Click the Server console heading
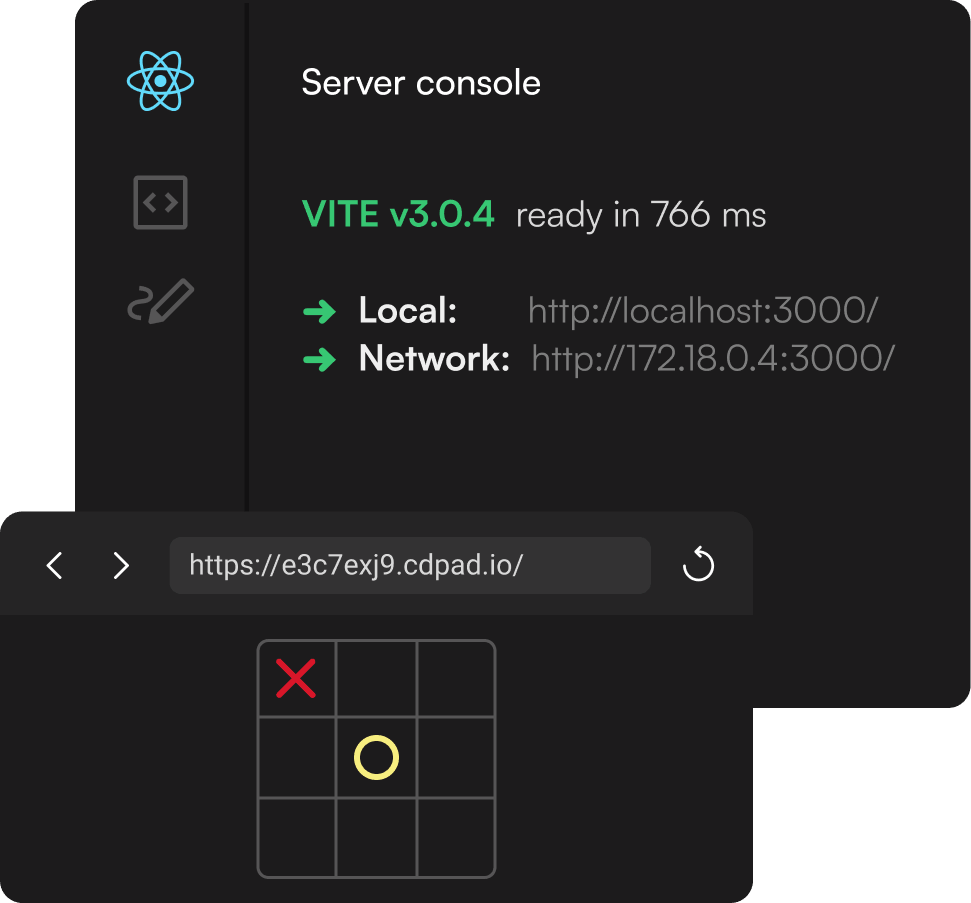 pos(421,82)
